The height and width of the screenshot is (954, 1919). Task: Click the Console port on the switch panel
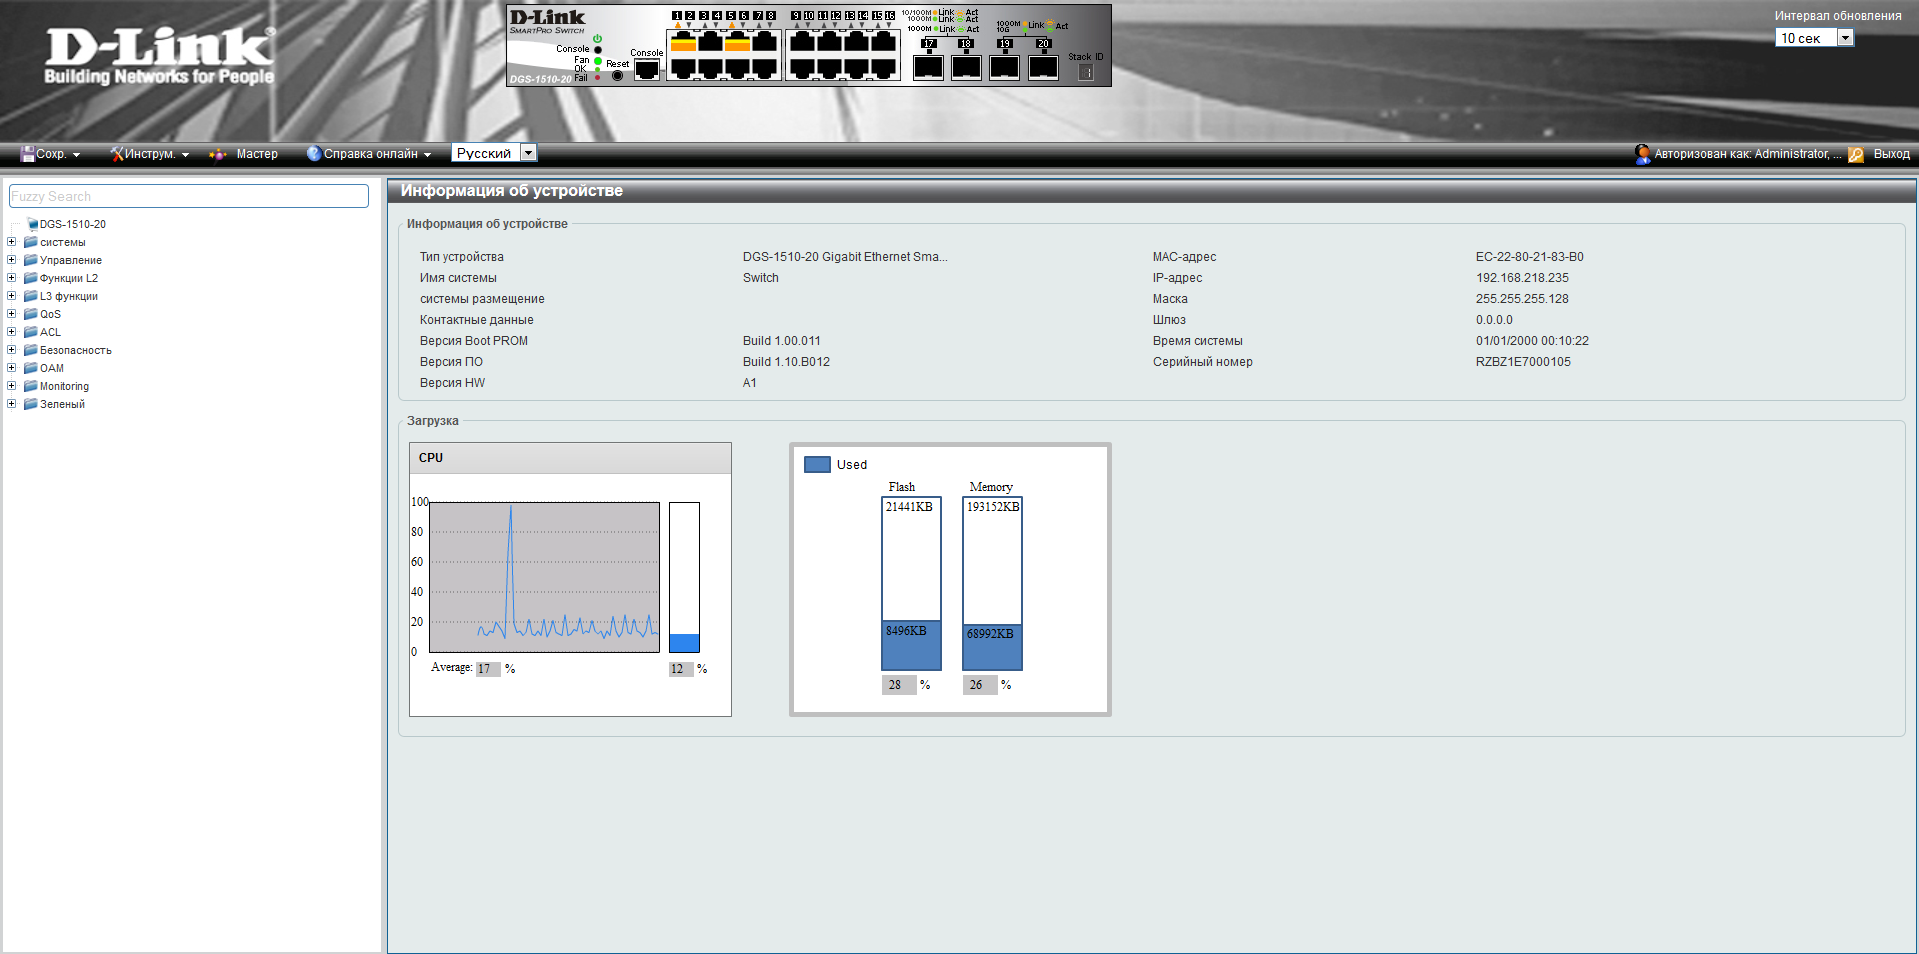point(647,70)
